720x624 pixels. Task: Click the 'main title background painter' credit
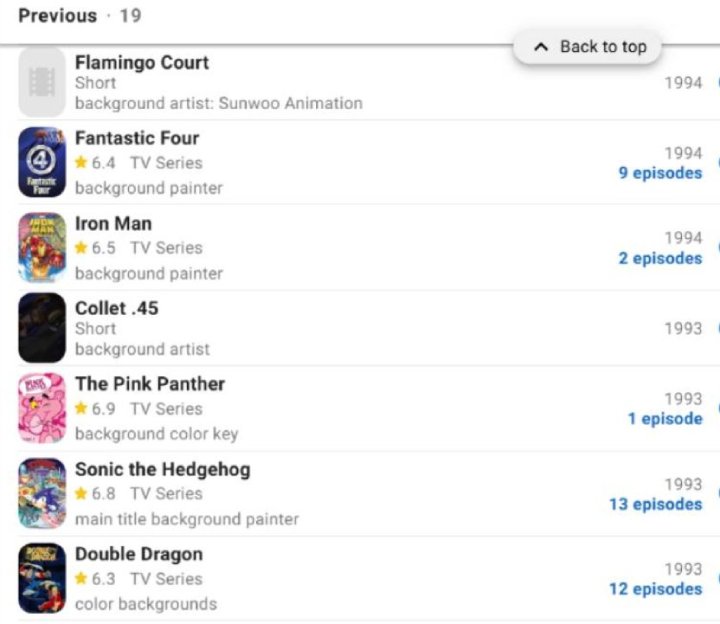click(187, 519)
